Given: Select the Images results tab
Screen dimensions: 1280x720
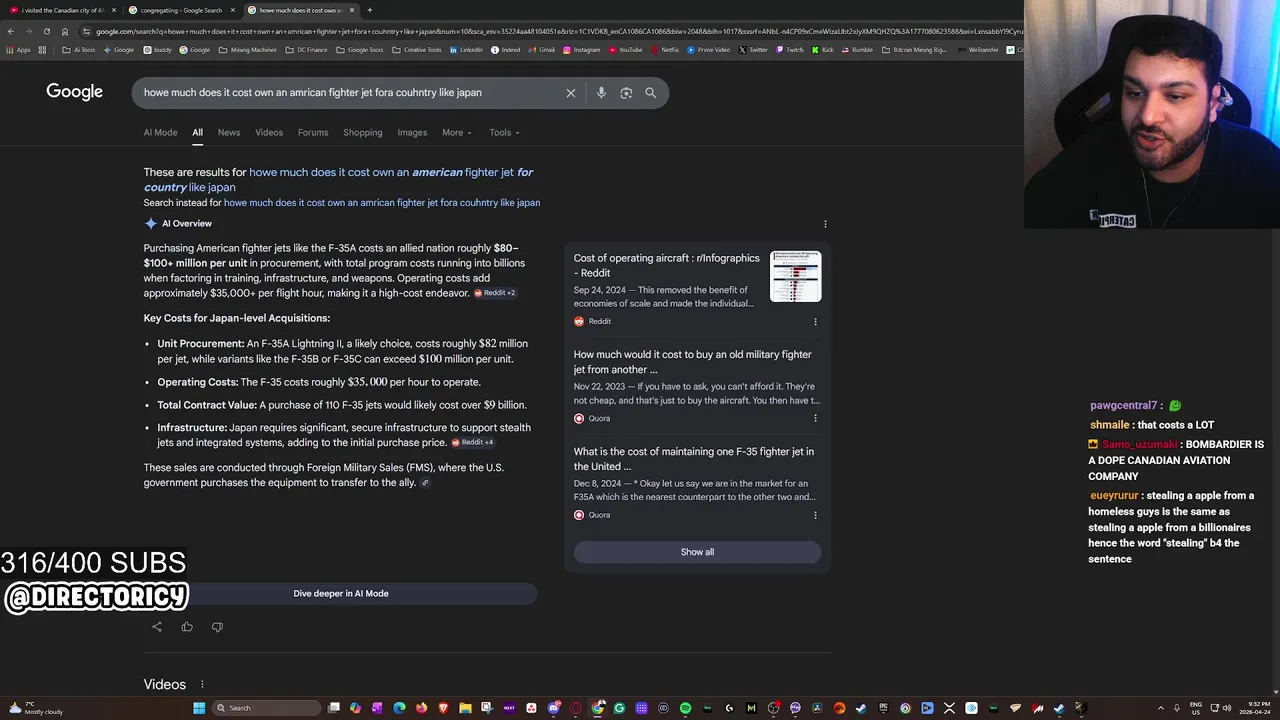Looking at the screenshot, I should [x=412, y=132].
